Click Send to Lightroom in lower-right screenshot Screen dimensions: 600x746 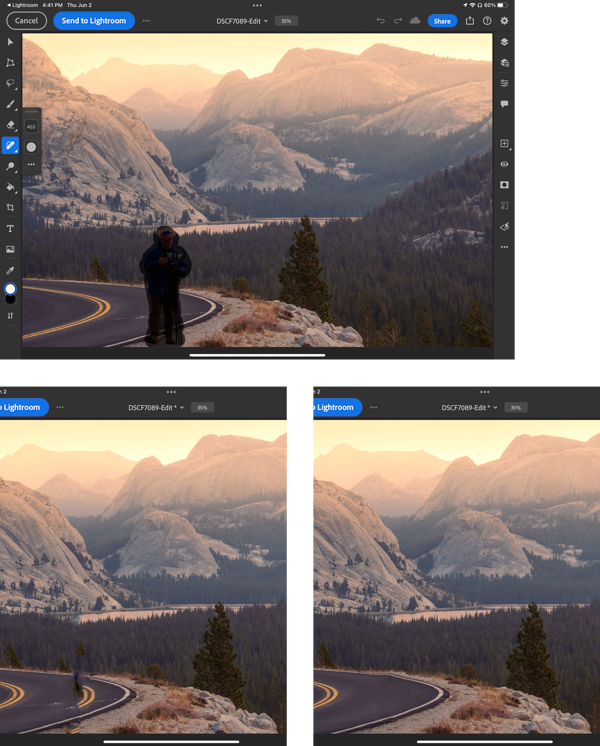(x=336, y=407)
